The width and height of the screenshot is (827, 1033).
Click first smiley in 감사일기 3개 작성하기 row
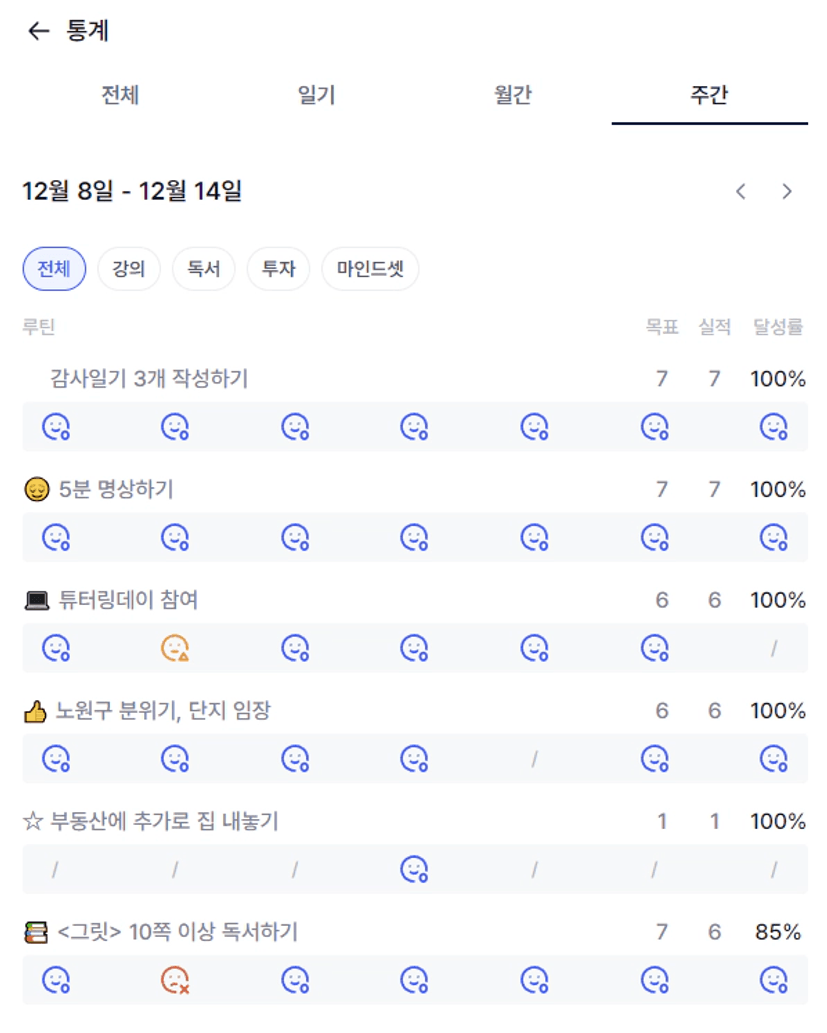point(55,428)
